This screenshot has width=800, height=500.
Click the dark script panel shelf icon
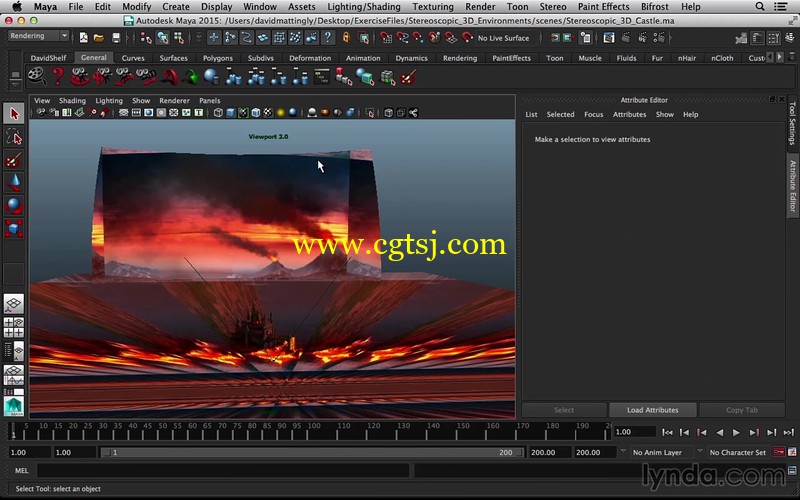[321, 77]
